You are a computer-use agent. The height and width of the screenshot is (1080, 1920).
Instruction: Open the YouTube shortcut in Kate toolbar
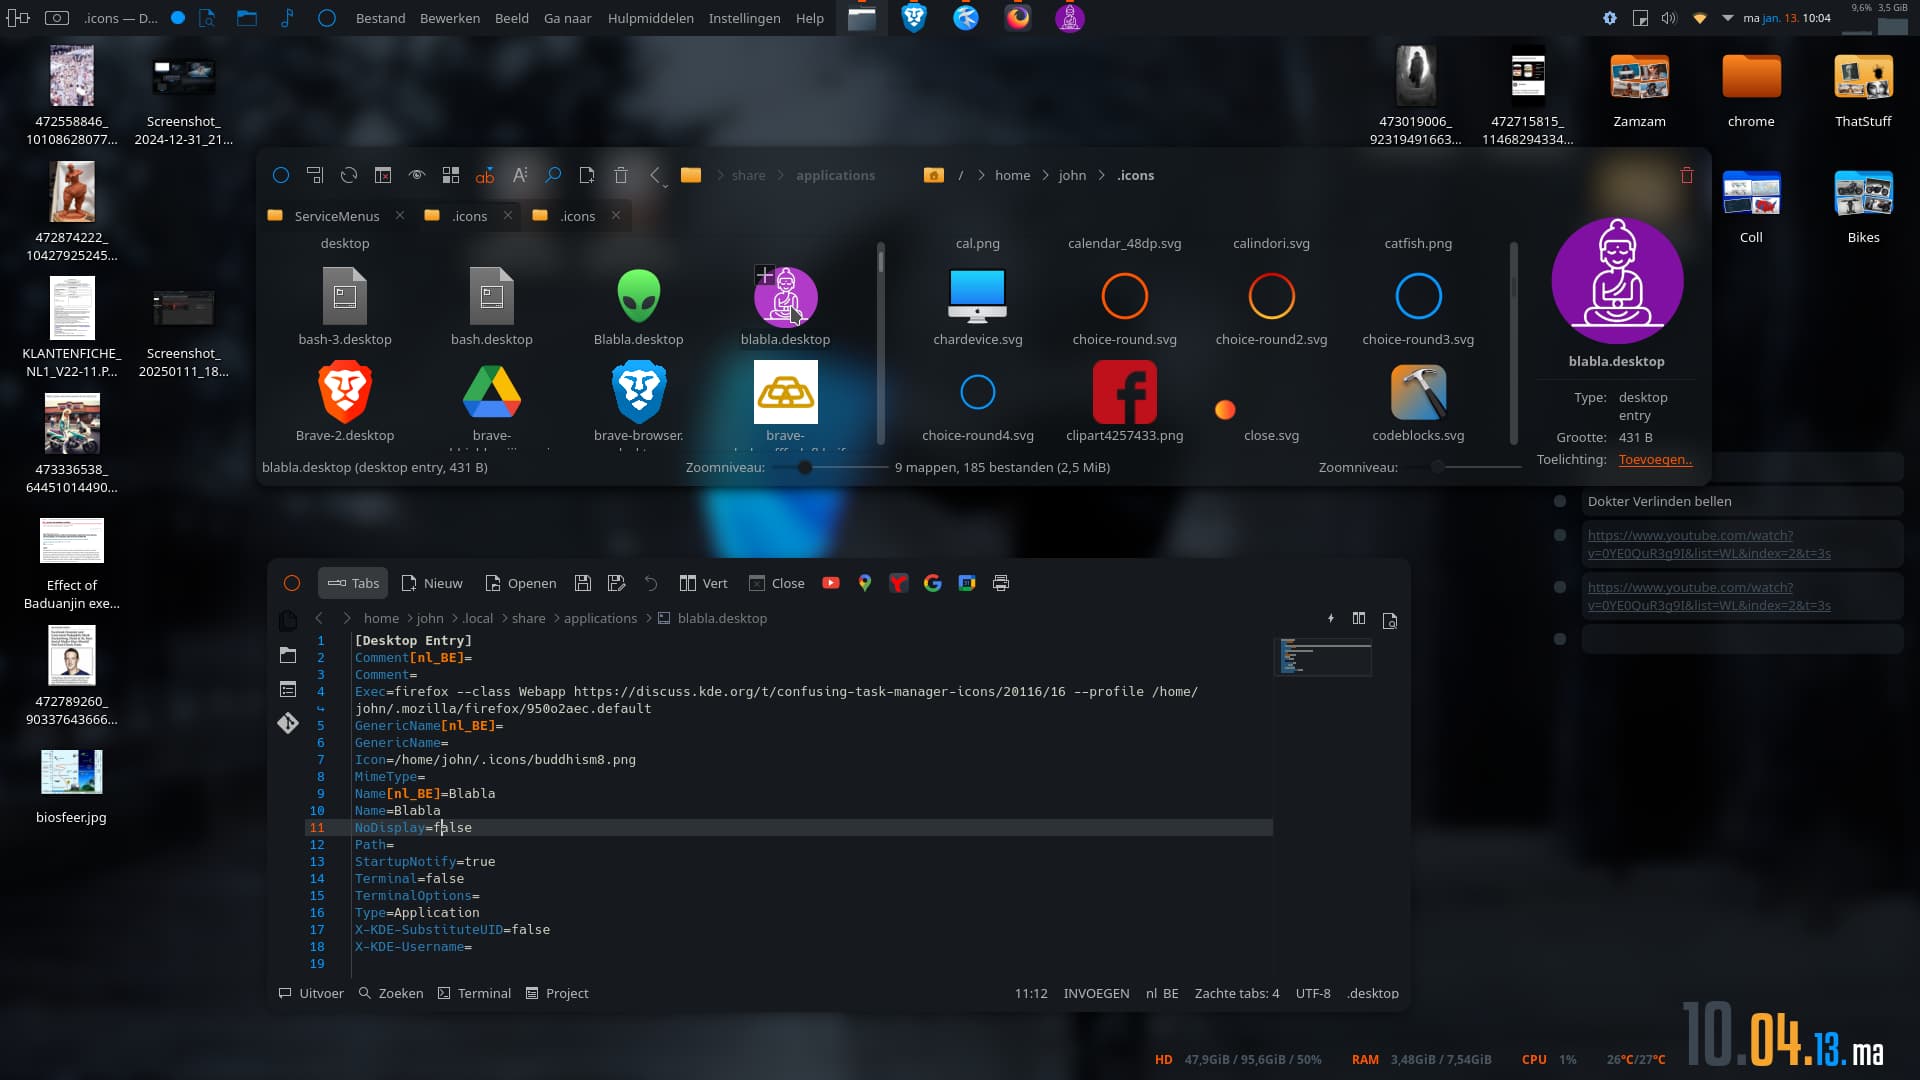point(831,583)
